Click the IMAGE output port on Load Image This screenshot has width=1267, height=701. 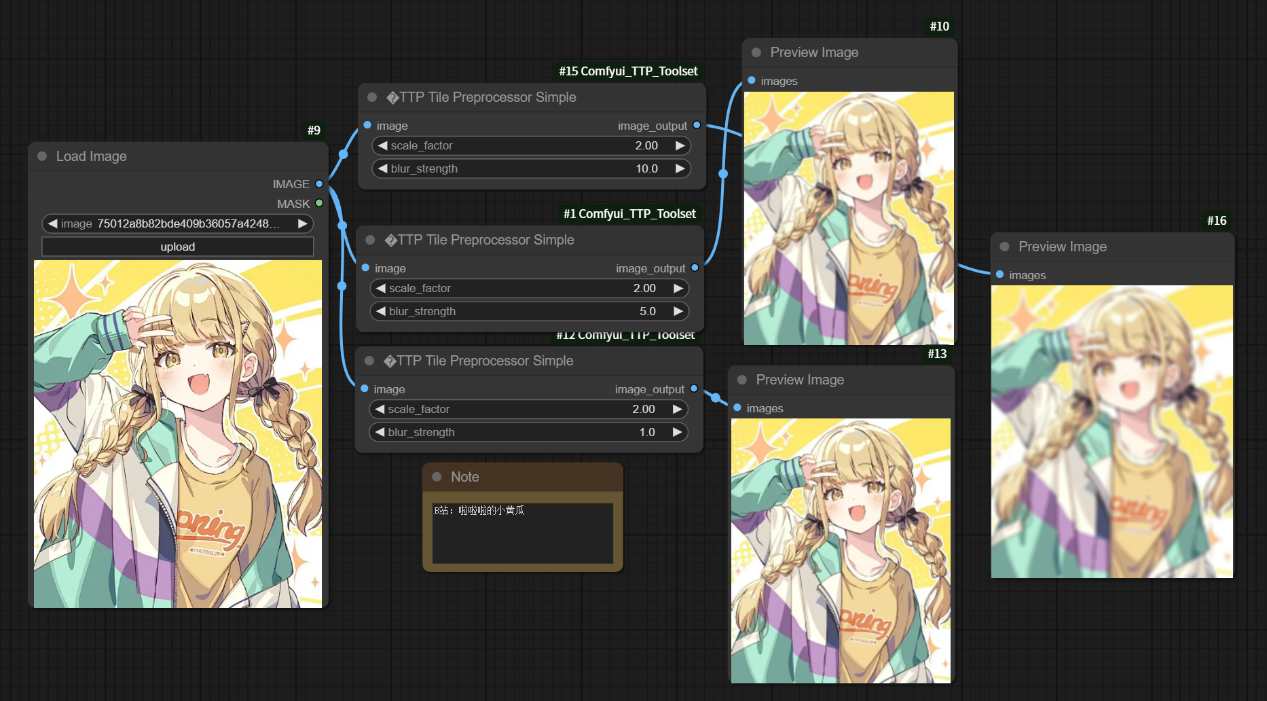pos(319,184)
